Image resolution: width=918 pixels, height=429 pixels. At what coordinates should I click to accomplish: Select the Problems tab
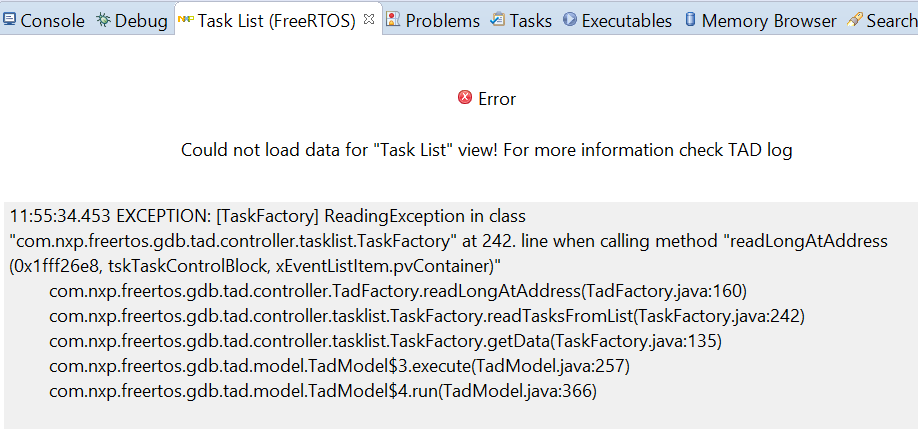point(442,20)
